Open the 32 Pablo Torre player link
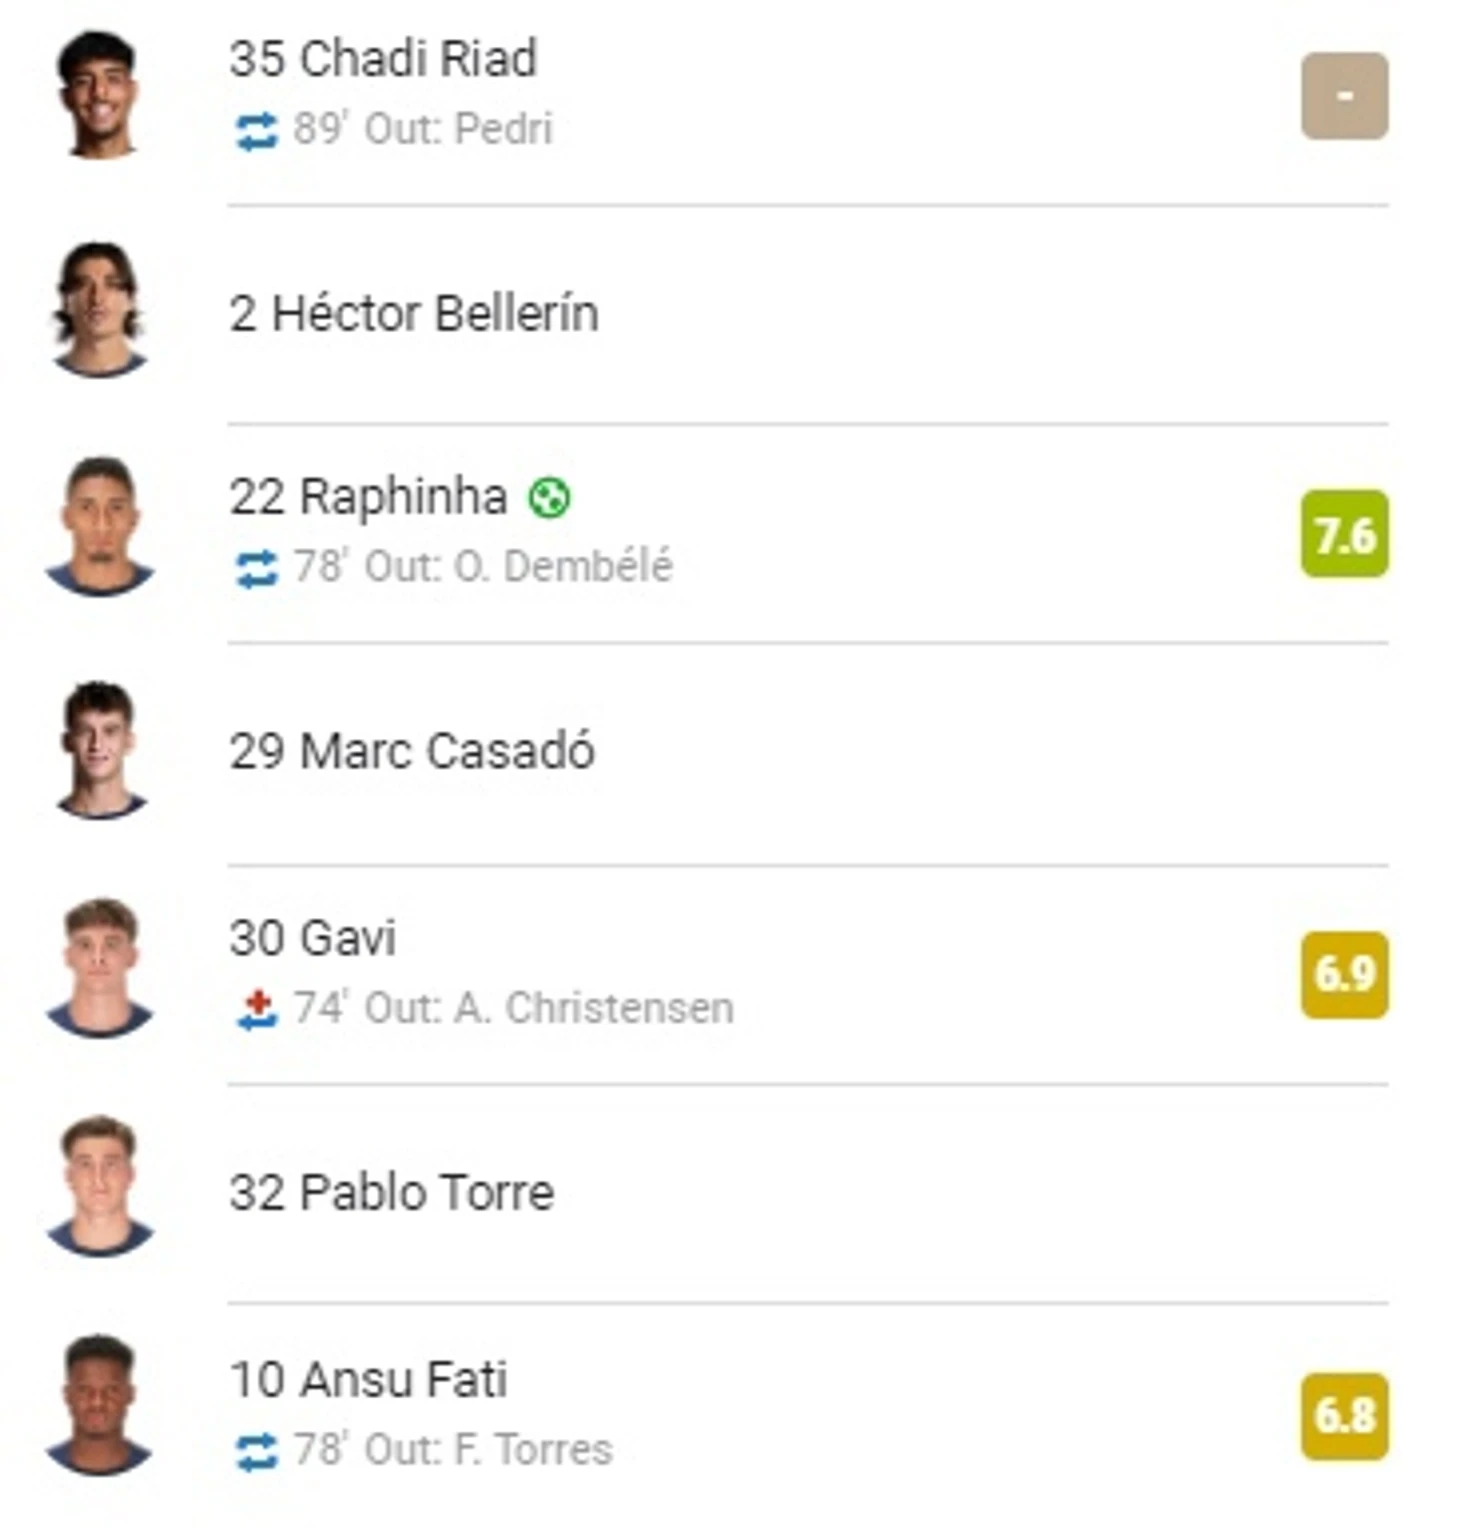This screenshot has height=1532, width=1460. [x=392, y=1192]
